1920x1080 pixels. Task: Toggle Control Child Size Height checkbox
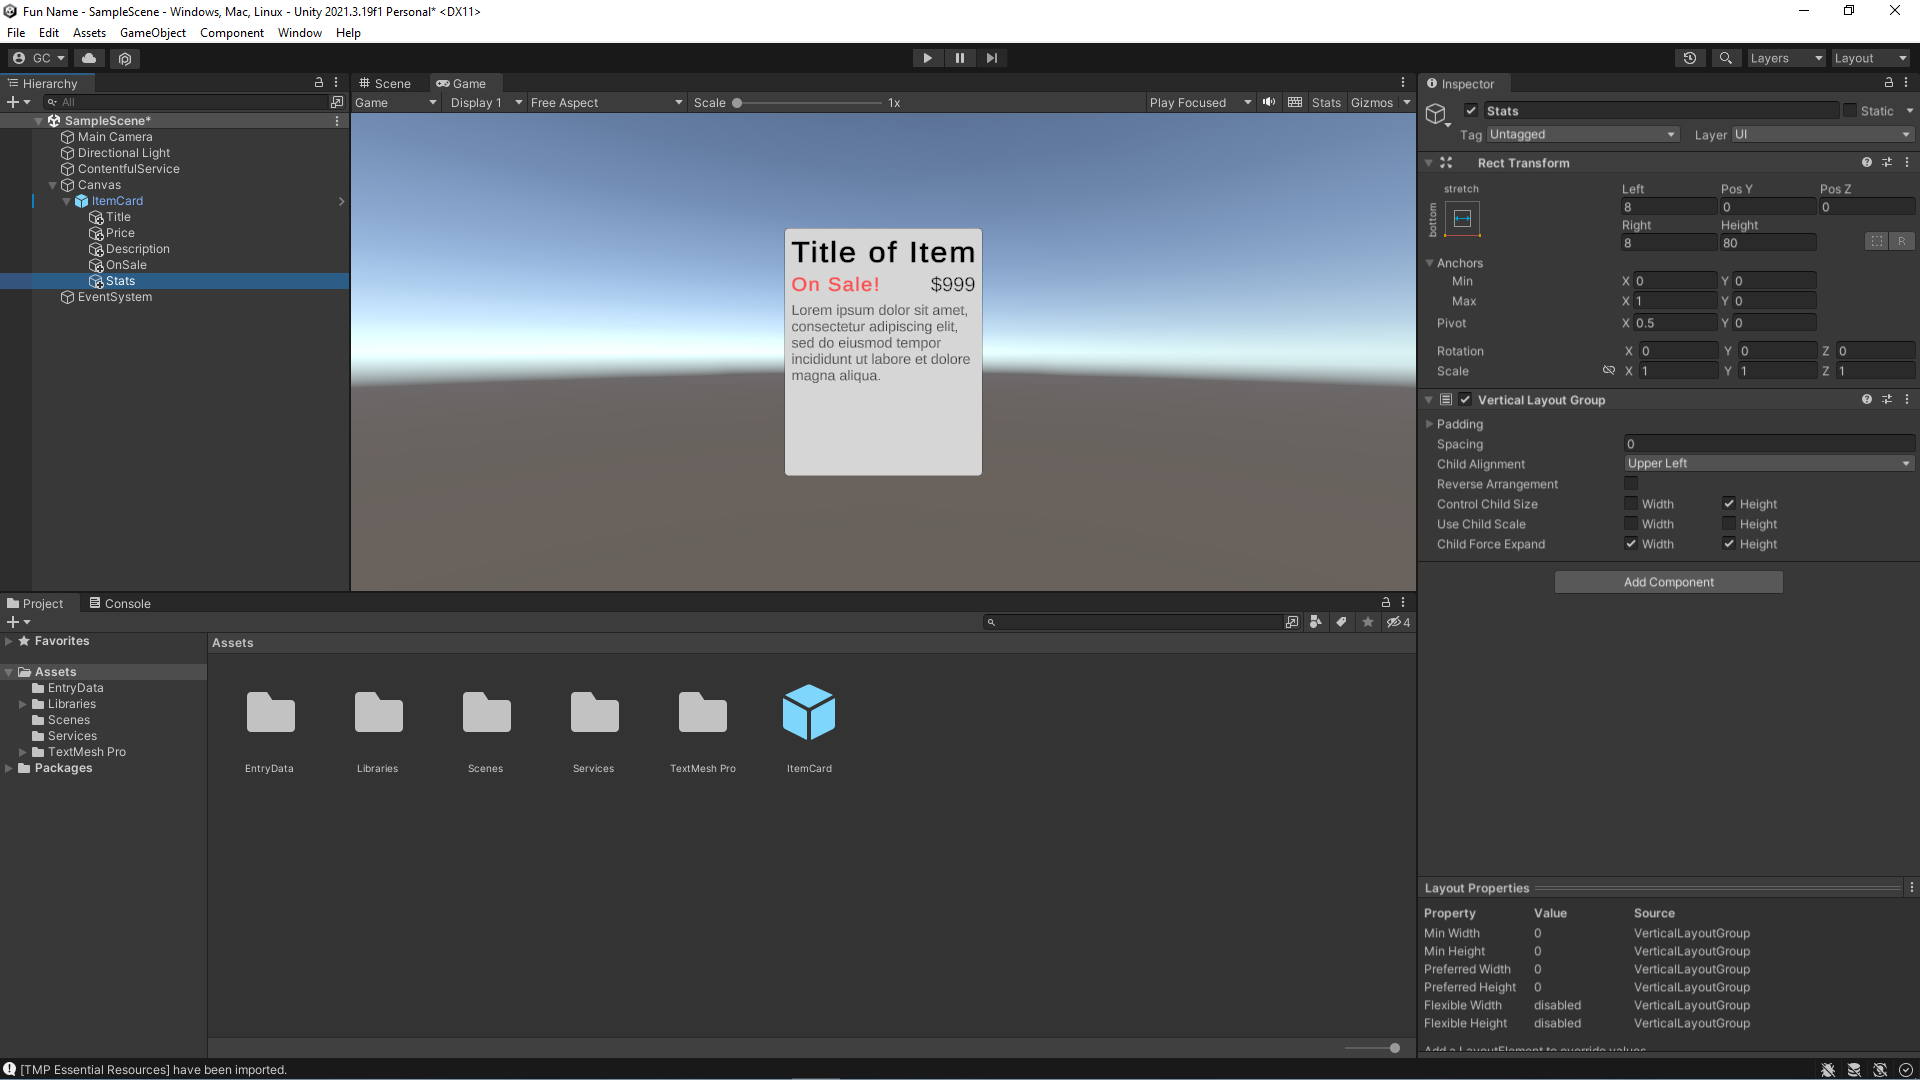1727,502
